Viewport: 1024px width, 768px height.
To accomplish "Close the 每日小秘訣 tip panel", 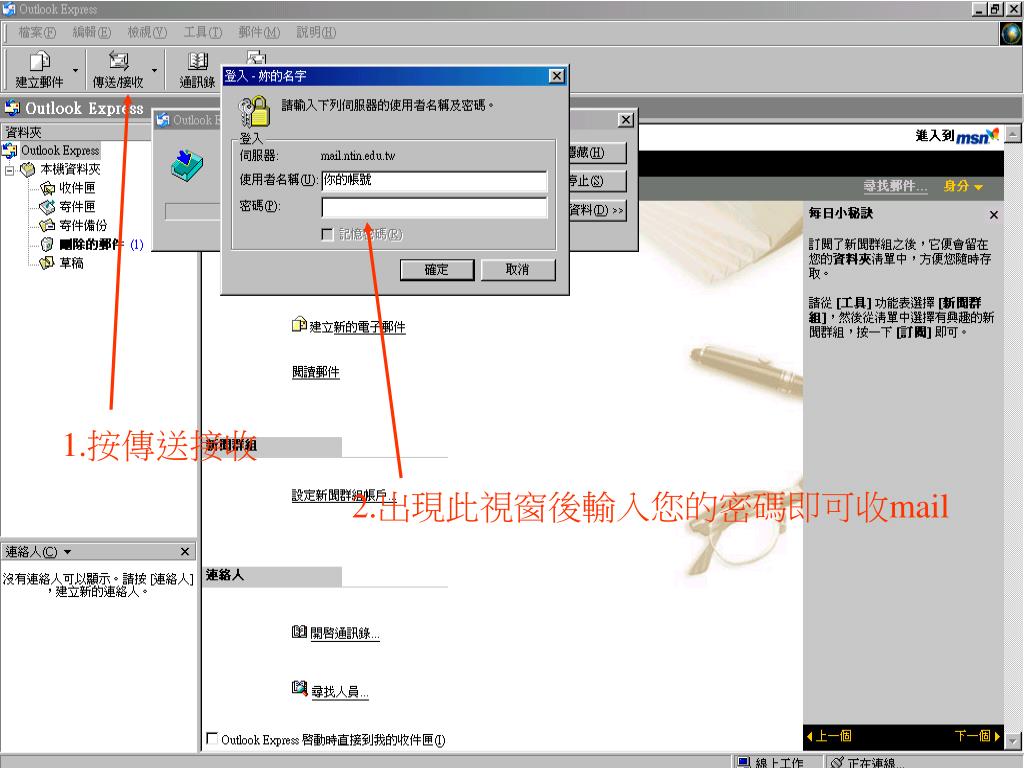I will point(993,215).
